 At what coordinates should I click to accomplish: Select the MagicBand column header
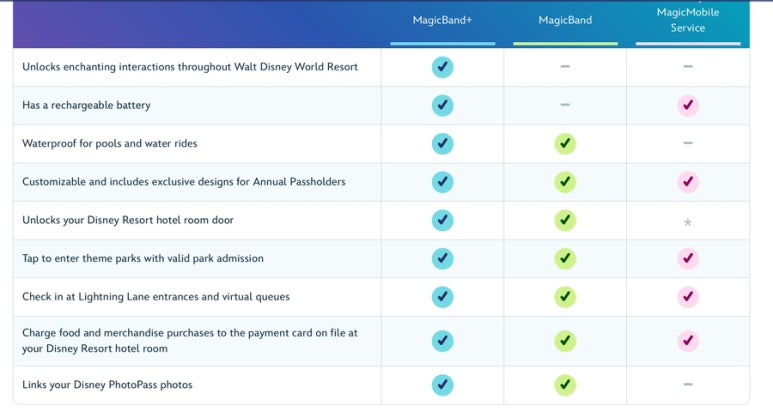point(565,20)
